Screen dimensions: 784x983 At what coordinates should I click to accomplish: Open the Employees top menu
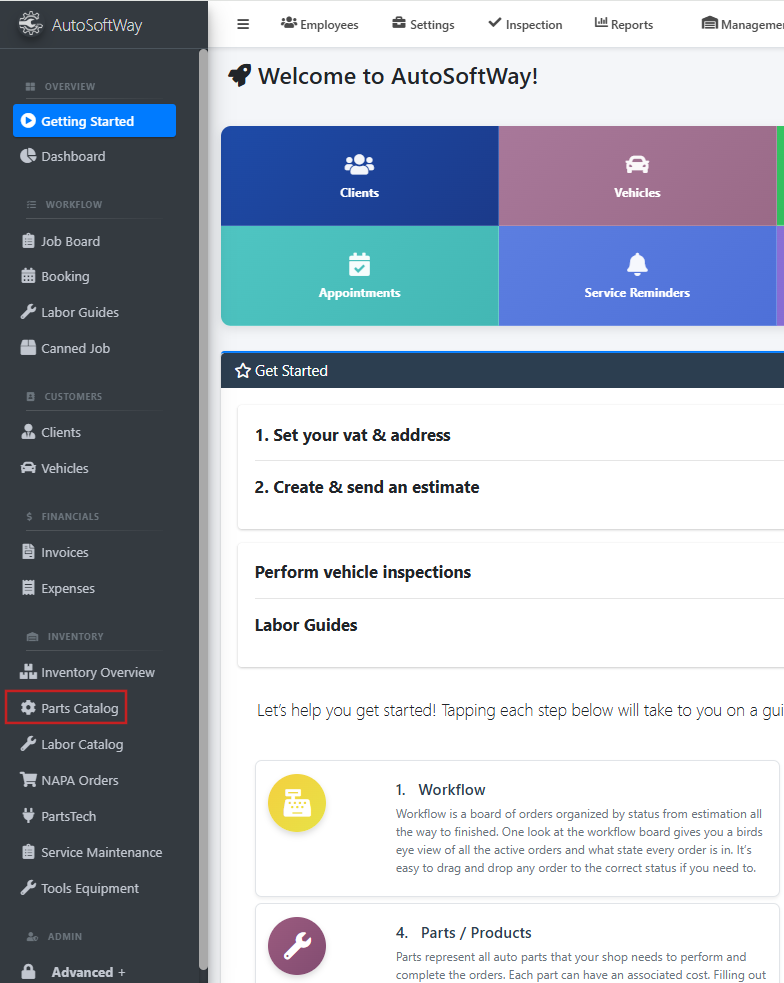point(320,24)
